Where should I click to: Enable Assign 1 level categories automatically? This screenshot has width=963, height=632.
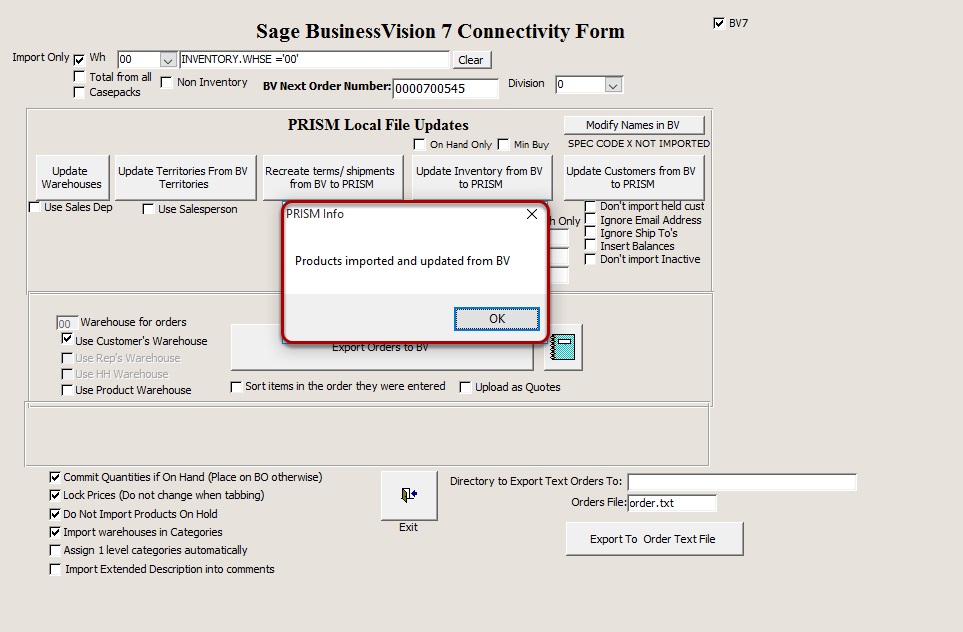pos(55,550)
